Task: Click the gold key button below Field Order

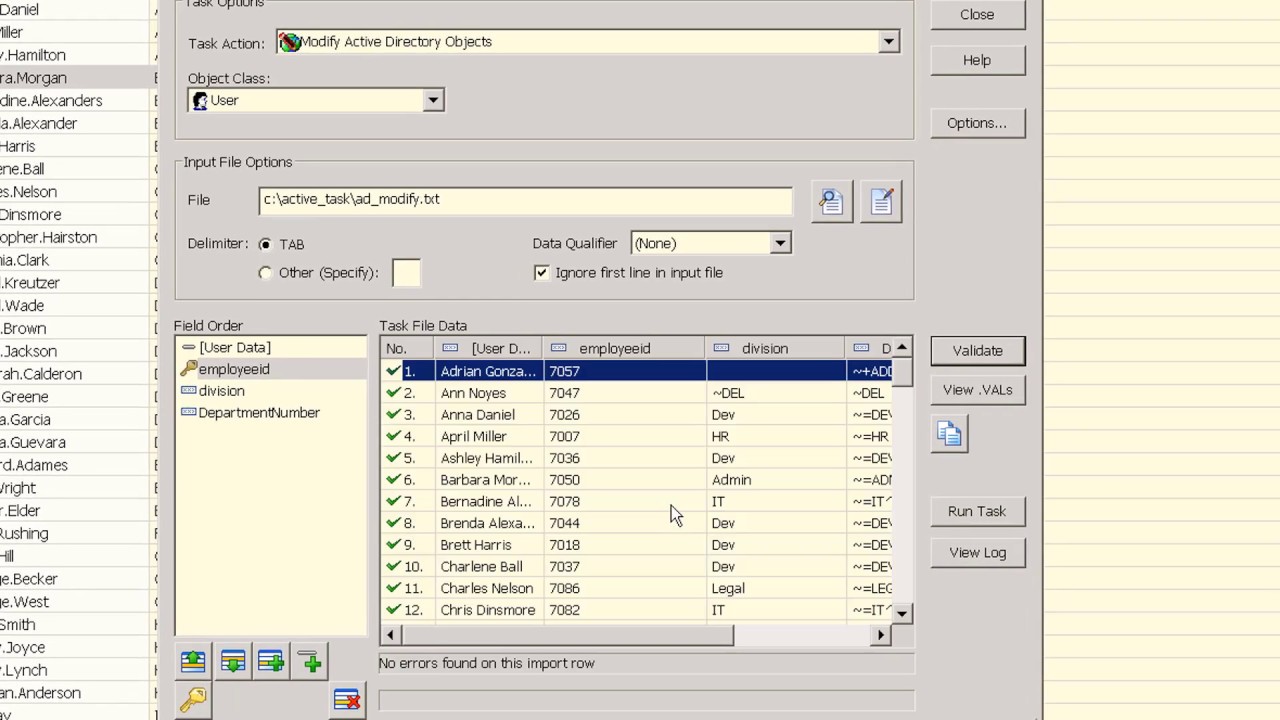Action: pos(193,700)
